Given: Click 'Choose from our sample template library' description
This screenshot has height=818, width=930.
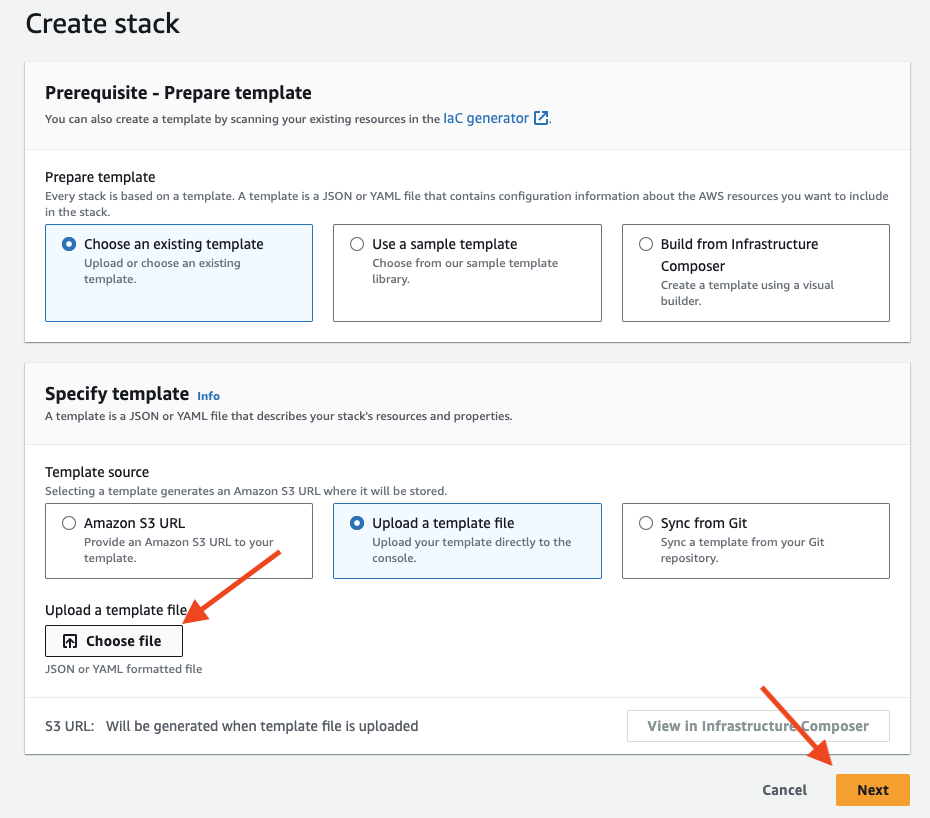Looking at the screenshot, I should [465, 271].
